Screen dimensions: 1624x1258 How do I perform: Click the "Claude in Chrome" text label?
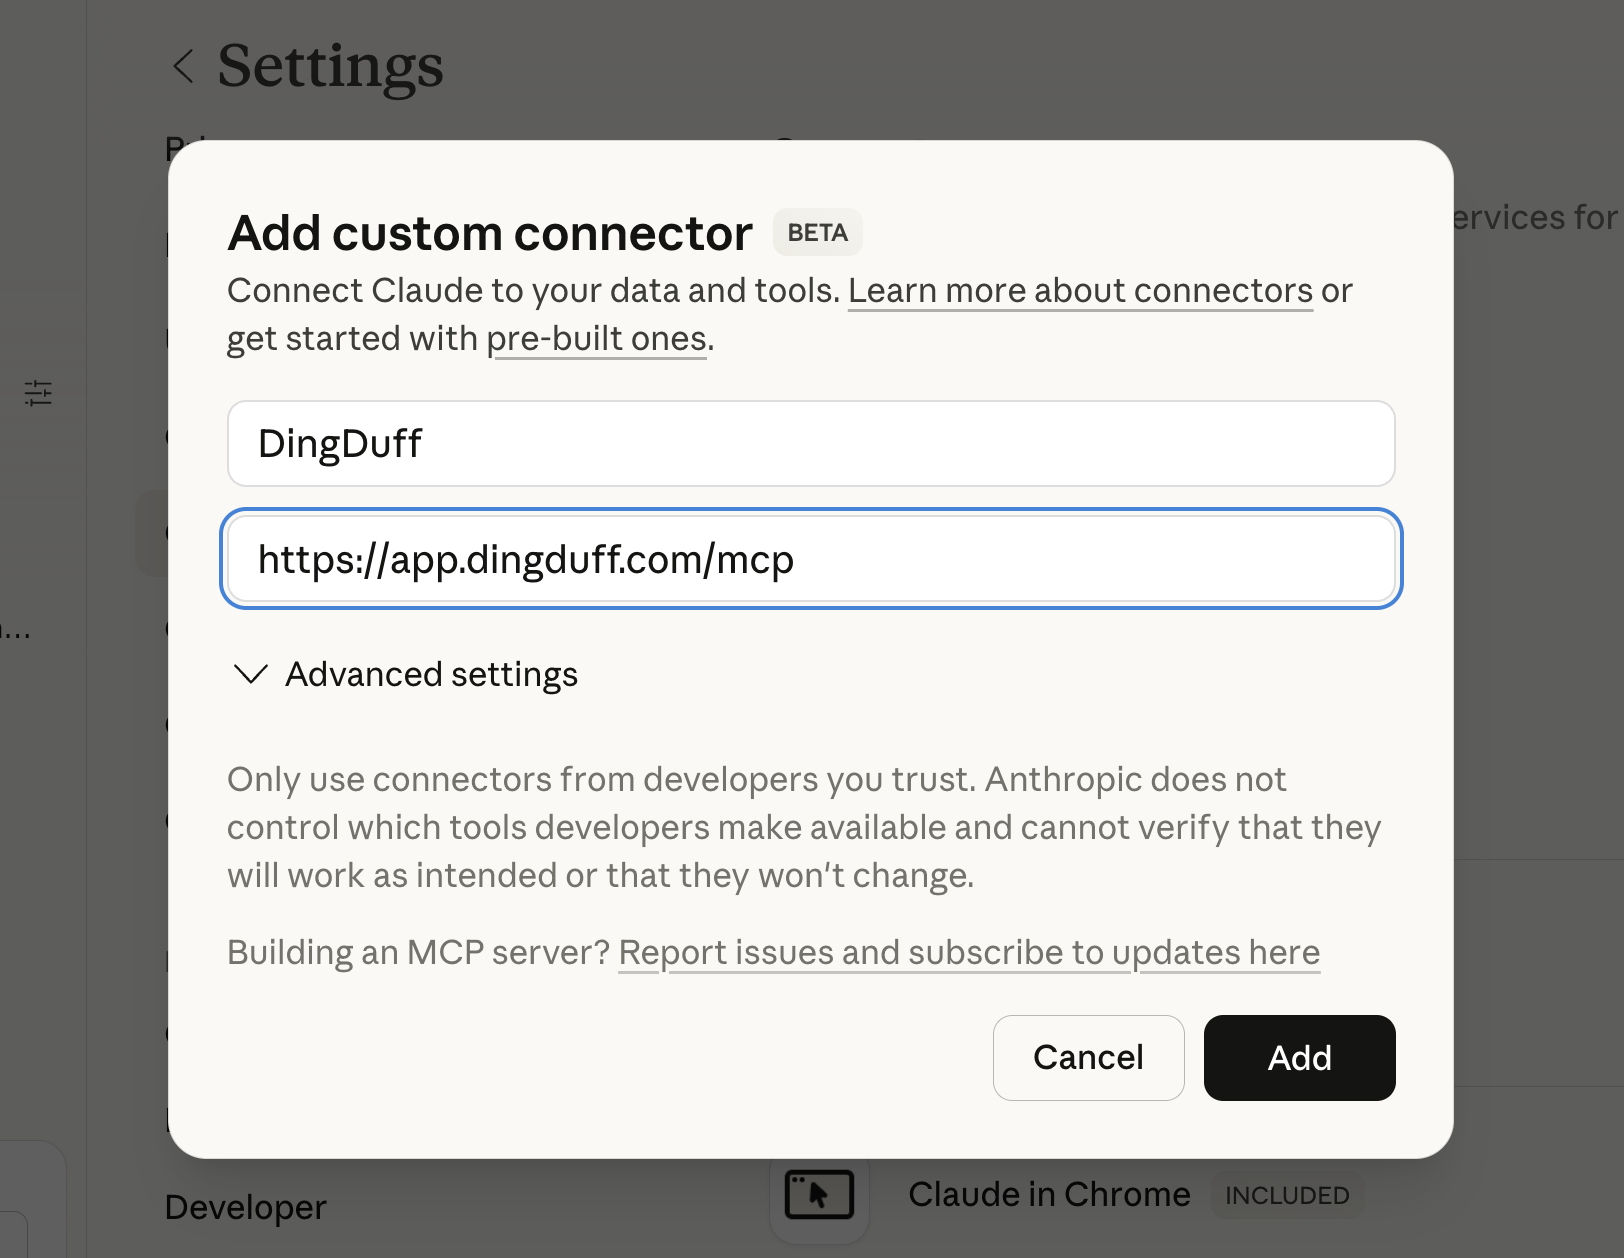click(1048, 1193)
